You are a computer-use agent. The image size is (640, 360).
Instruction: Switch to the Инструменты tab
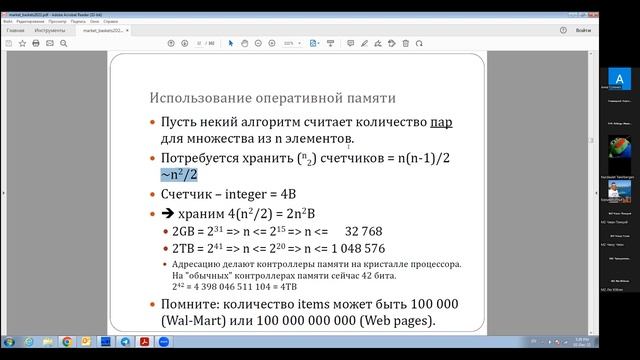pos(49,31)
